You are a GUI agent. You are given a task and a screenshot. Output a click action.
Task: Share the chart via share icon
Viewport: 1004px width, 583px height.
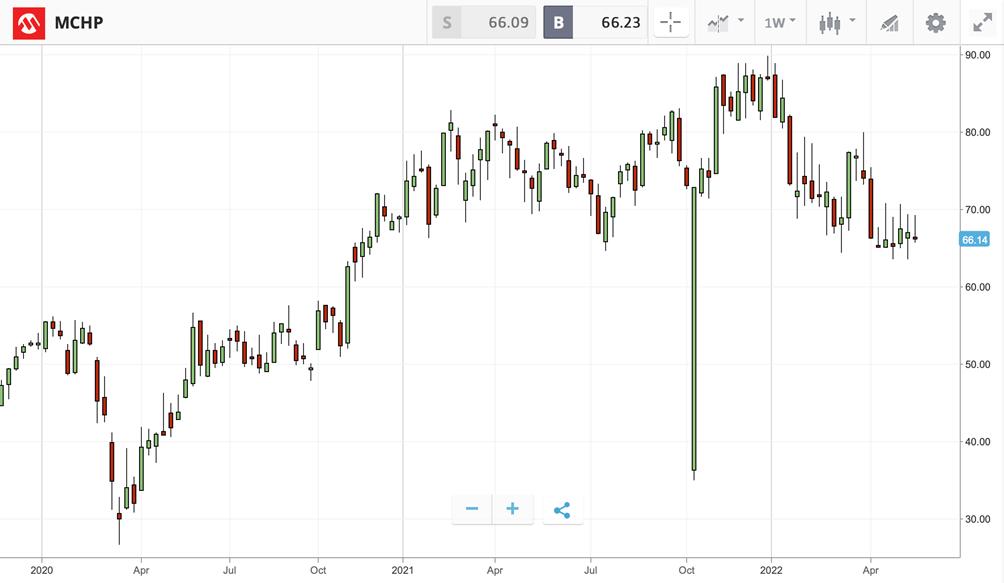pyautogui.click(x=562, y=510)
